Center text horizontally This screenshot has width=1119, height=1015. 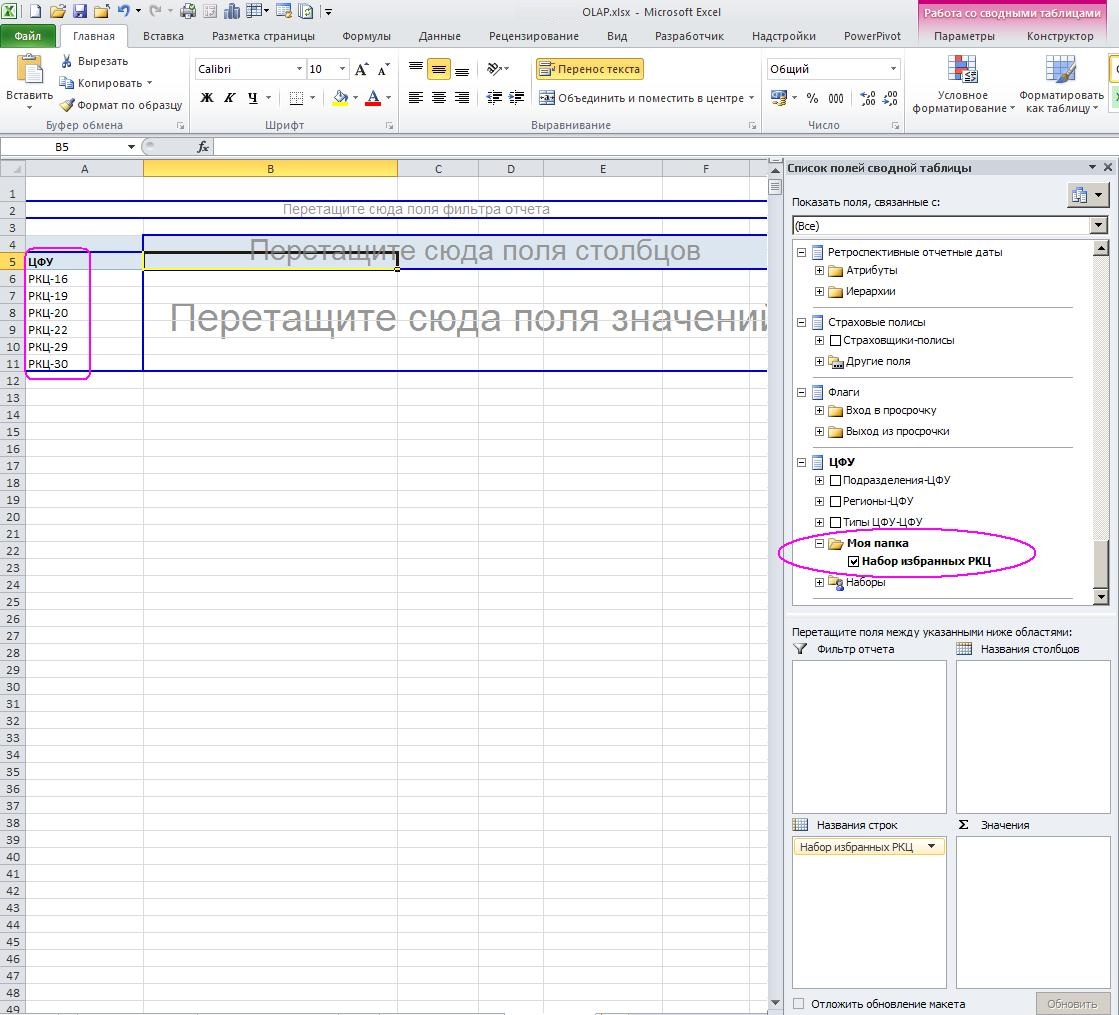[x=439, y=98]
